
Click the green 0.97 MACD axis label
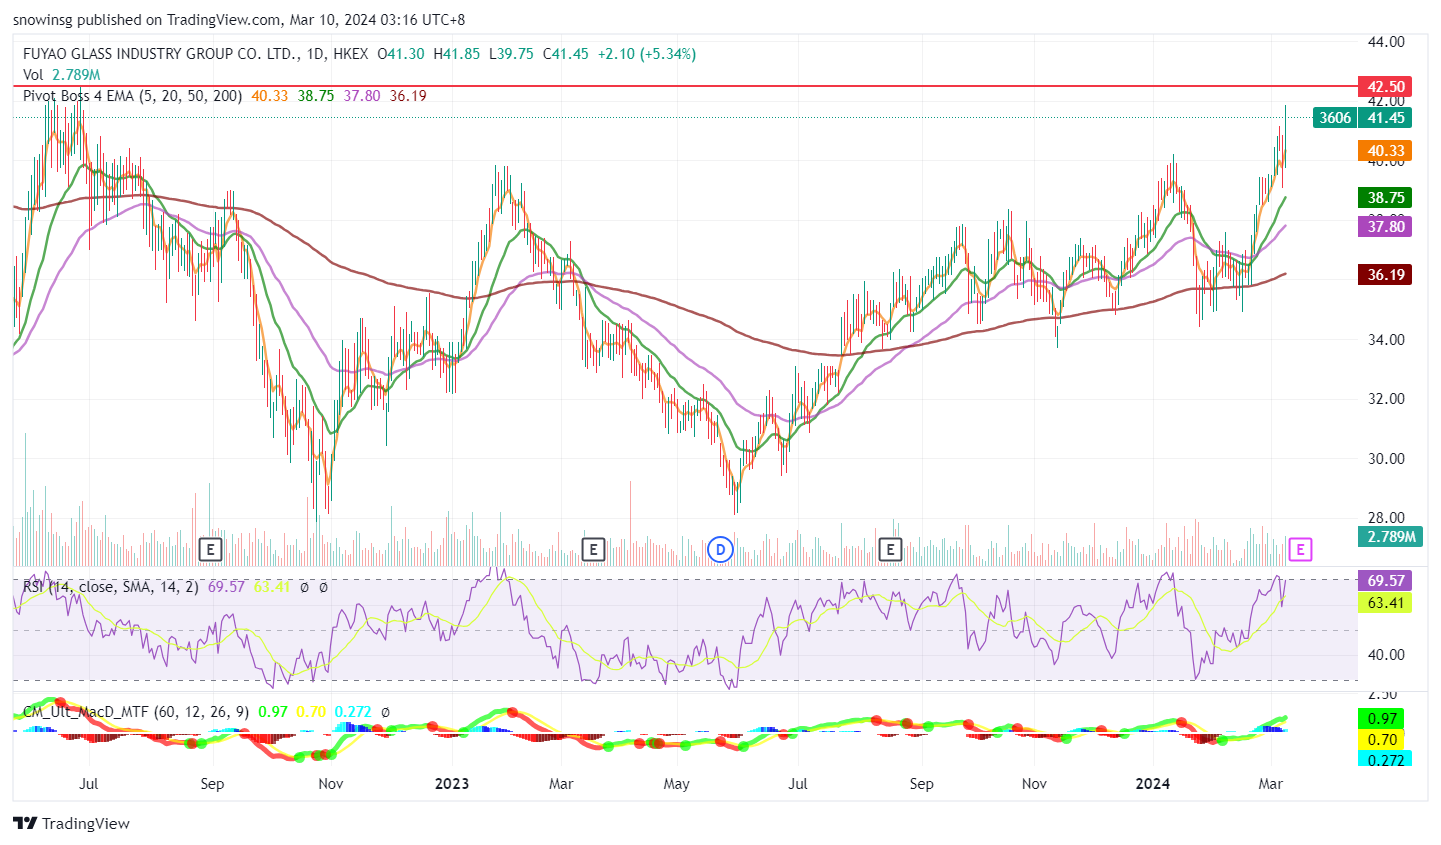1381,719
